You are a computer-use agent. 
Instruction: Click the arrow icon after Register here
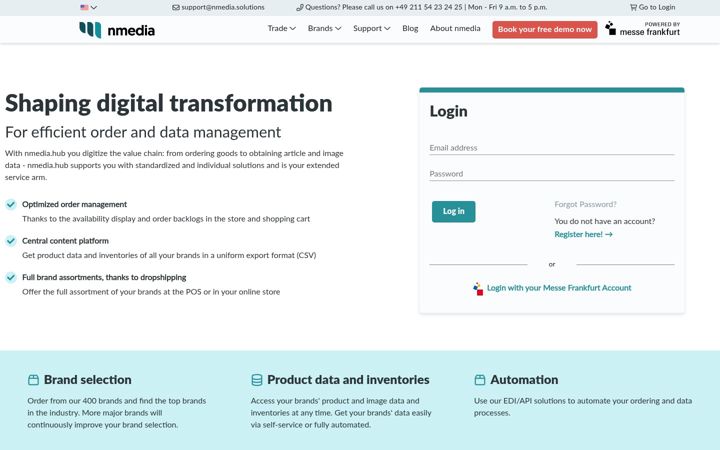[x=609, y=234]
